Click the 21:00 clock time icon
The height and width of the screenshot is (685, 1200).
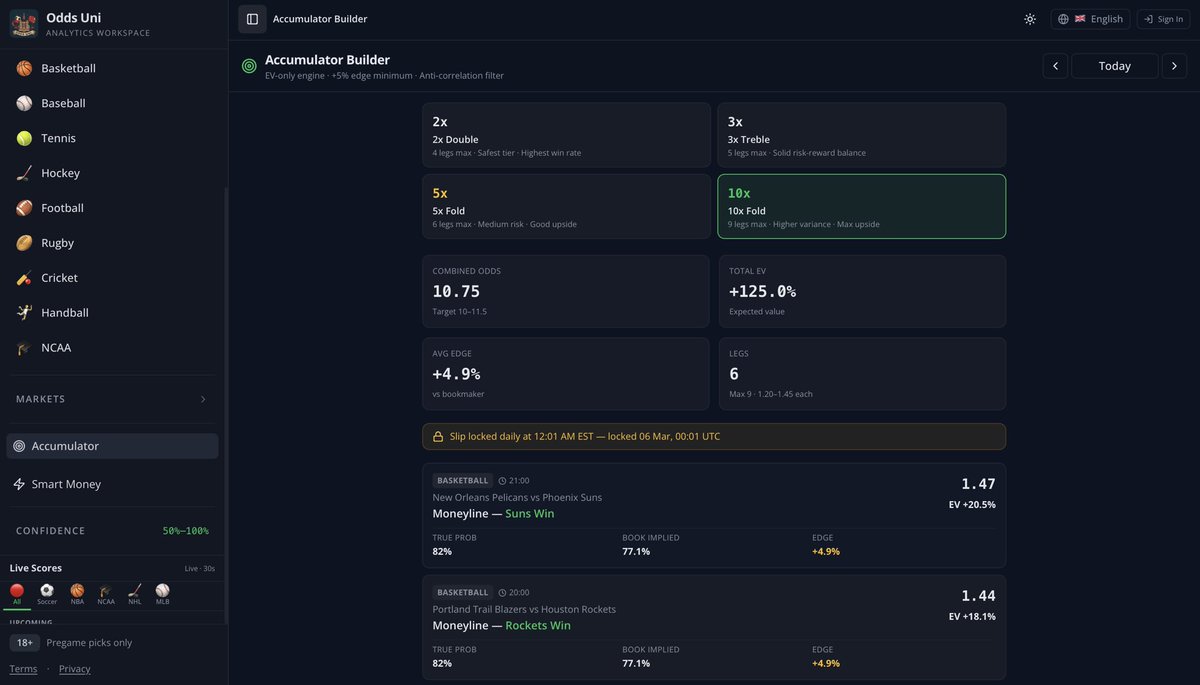(x=503, y=481)
